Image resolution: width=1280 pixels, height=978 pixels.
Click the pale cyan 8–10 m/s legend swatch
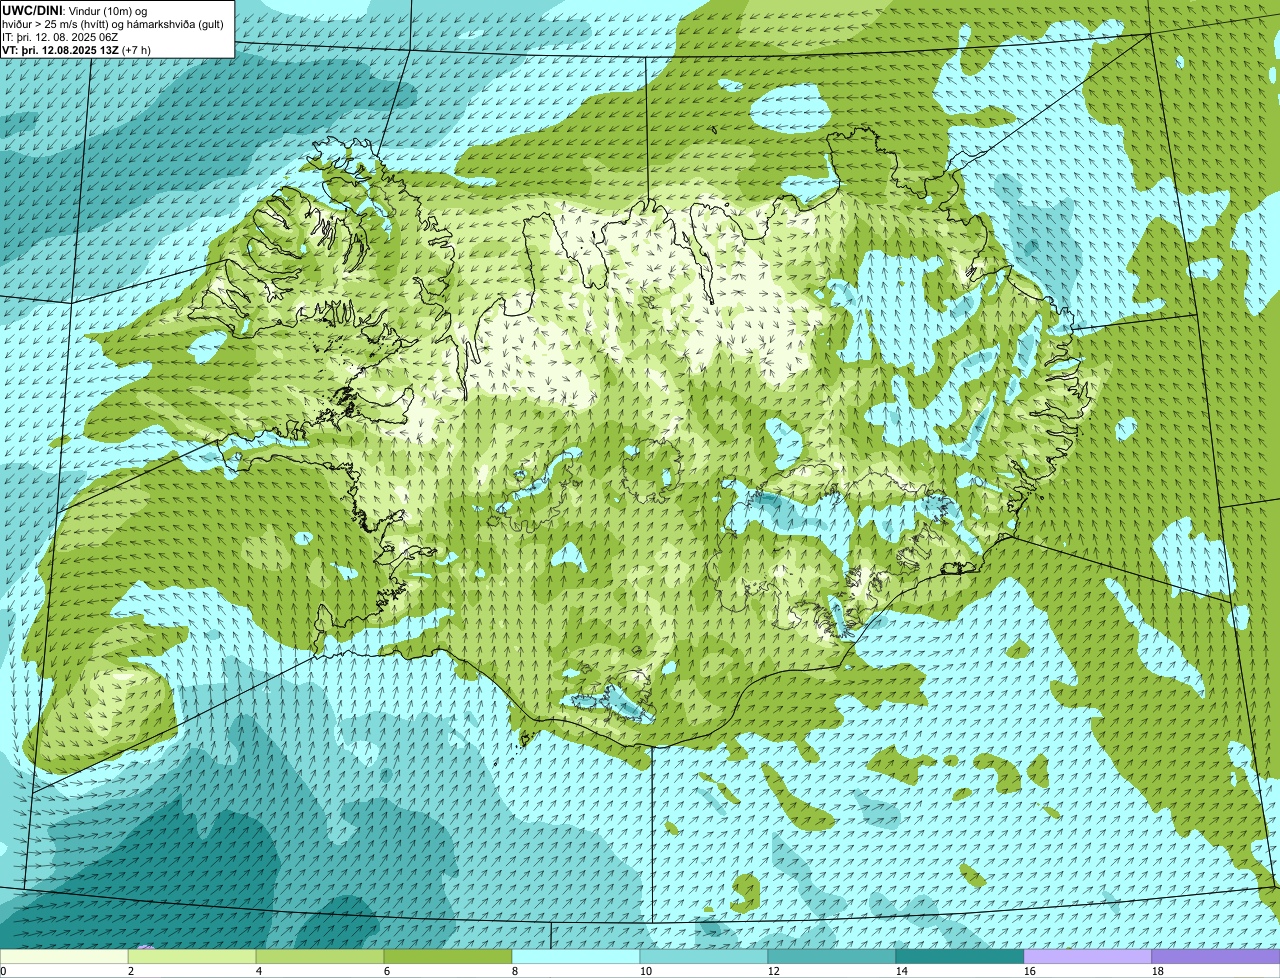[576, 957]
